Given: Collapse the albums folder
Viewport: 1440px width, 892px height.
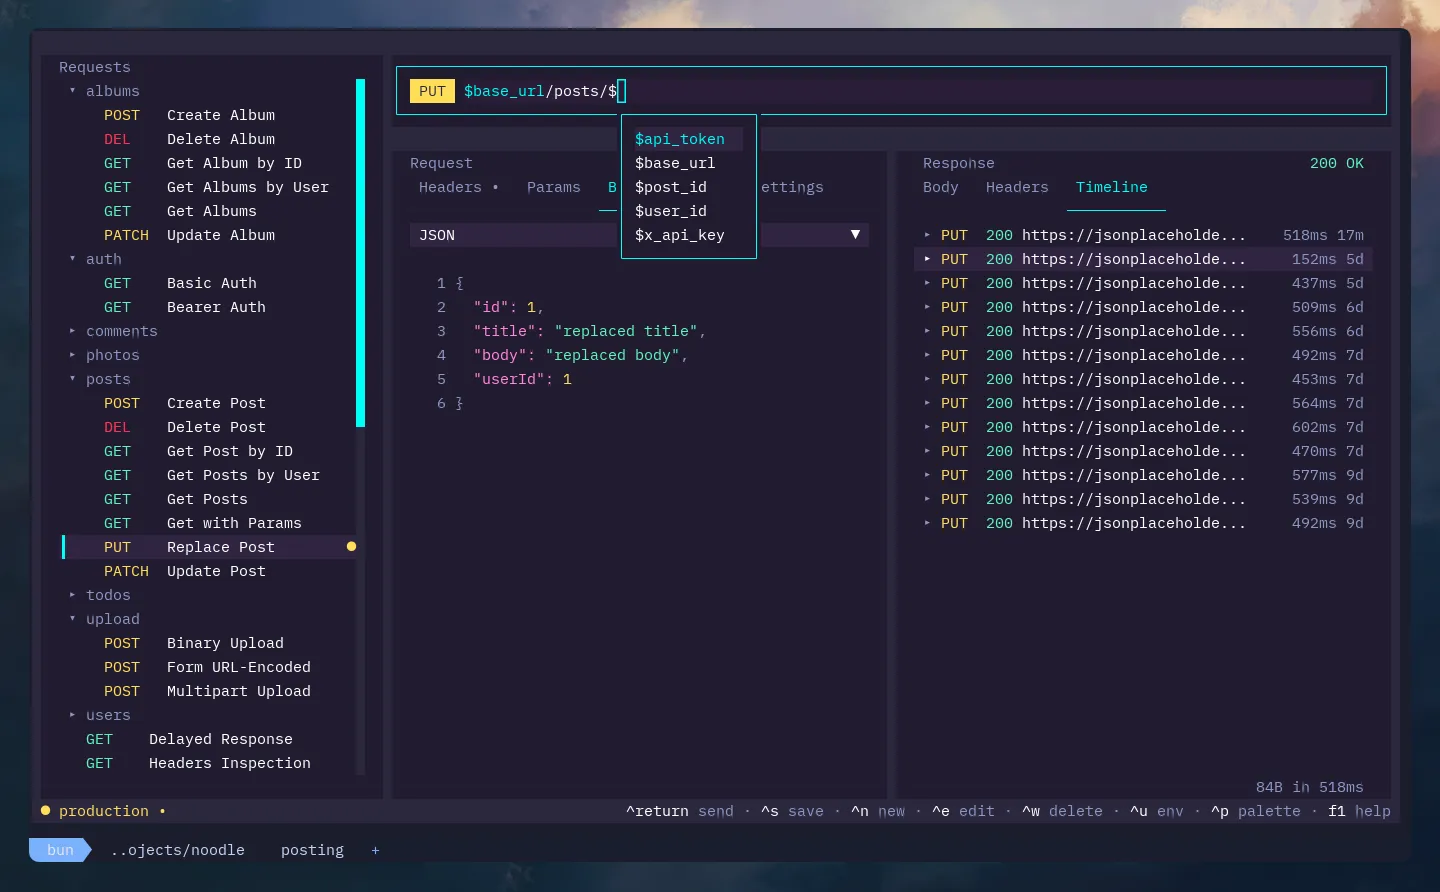Looking at the screenshot, I should (72, 91).
